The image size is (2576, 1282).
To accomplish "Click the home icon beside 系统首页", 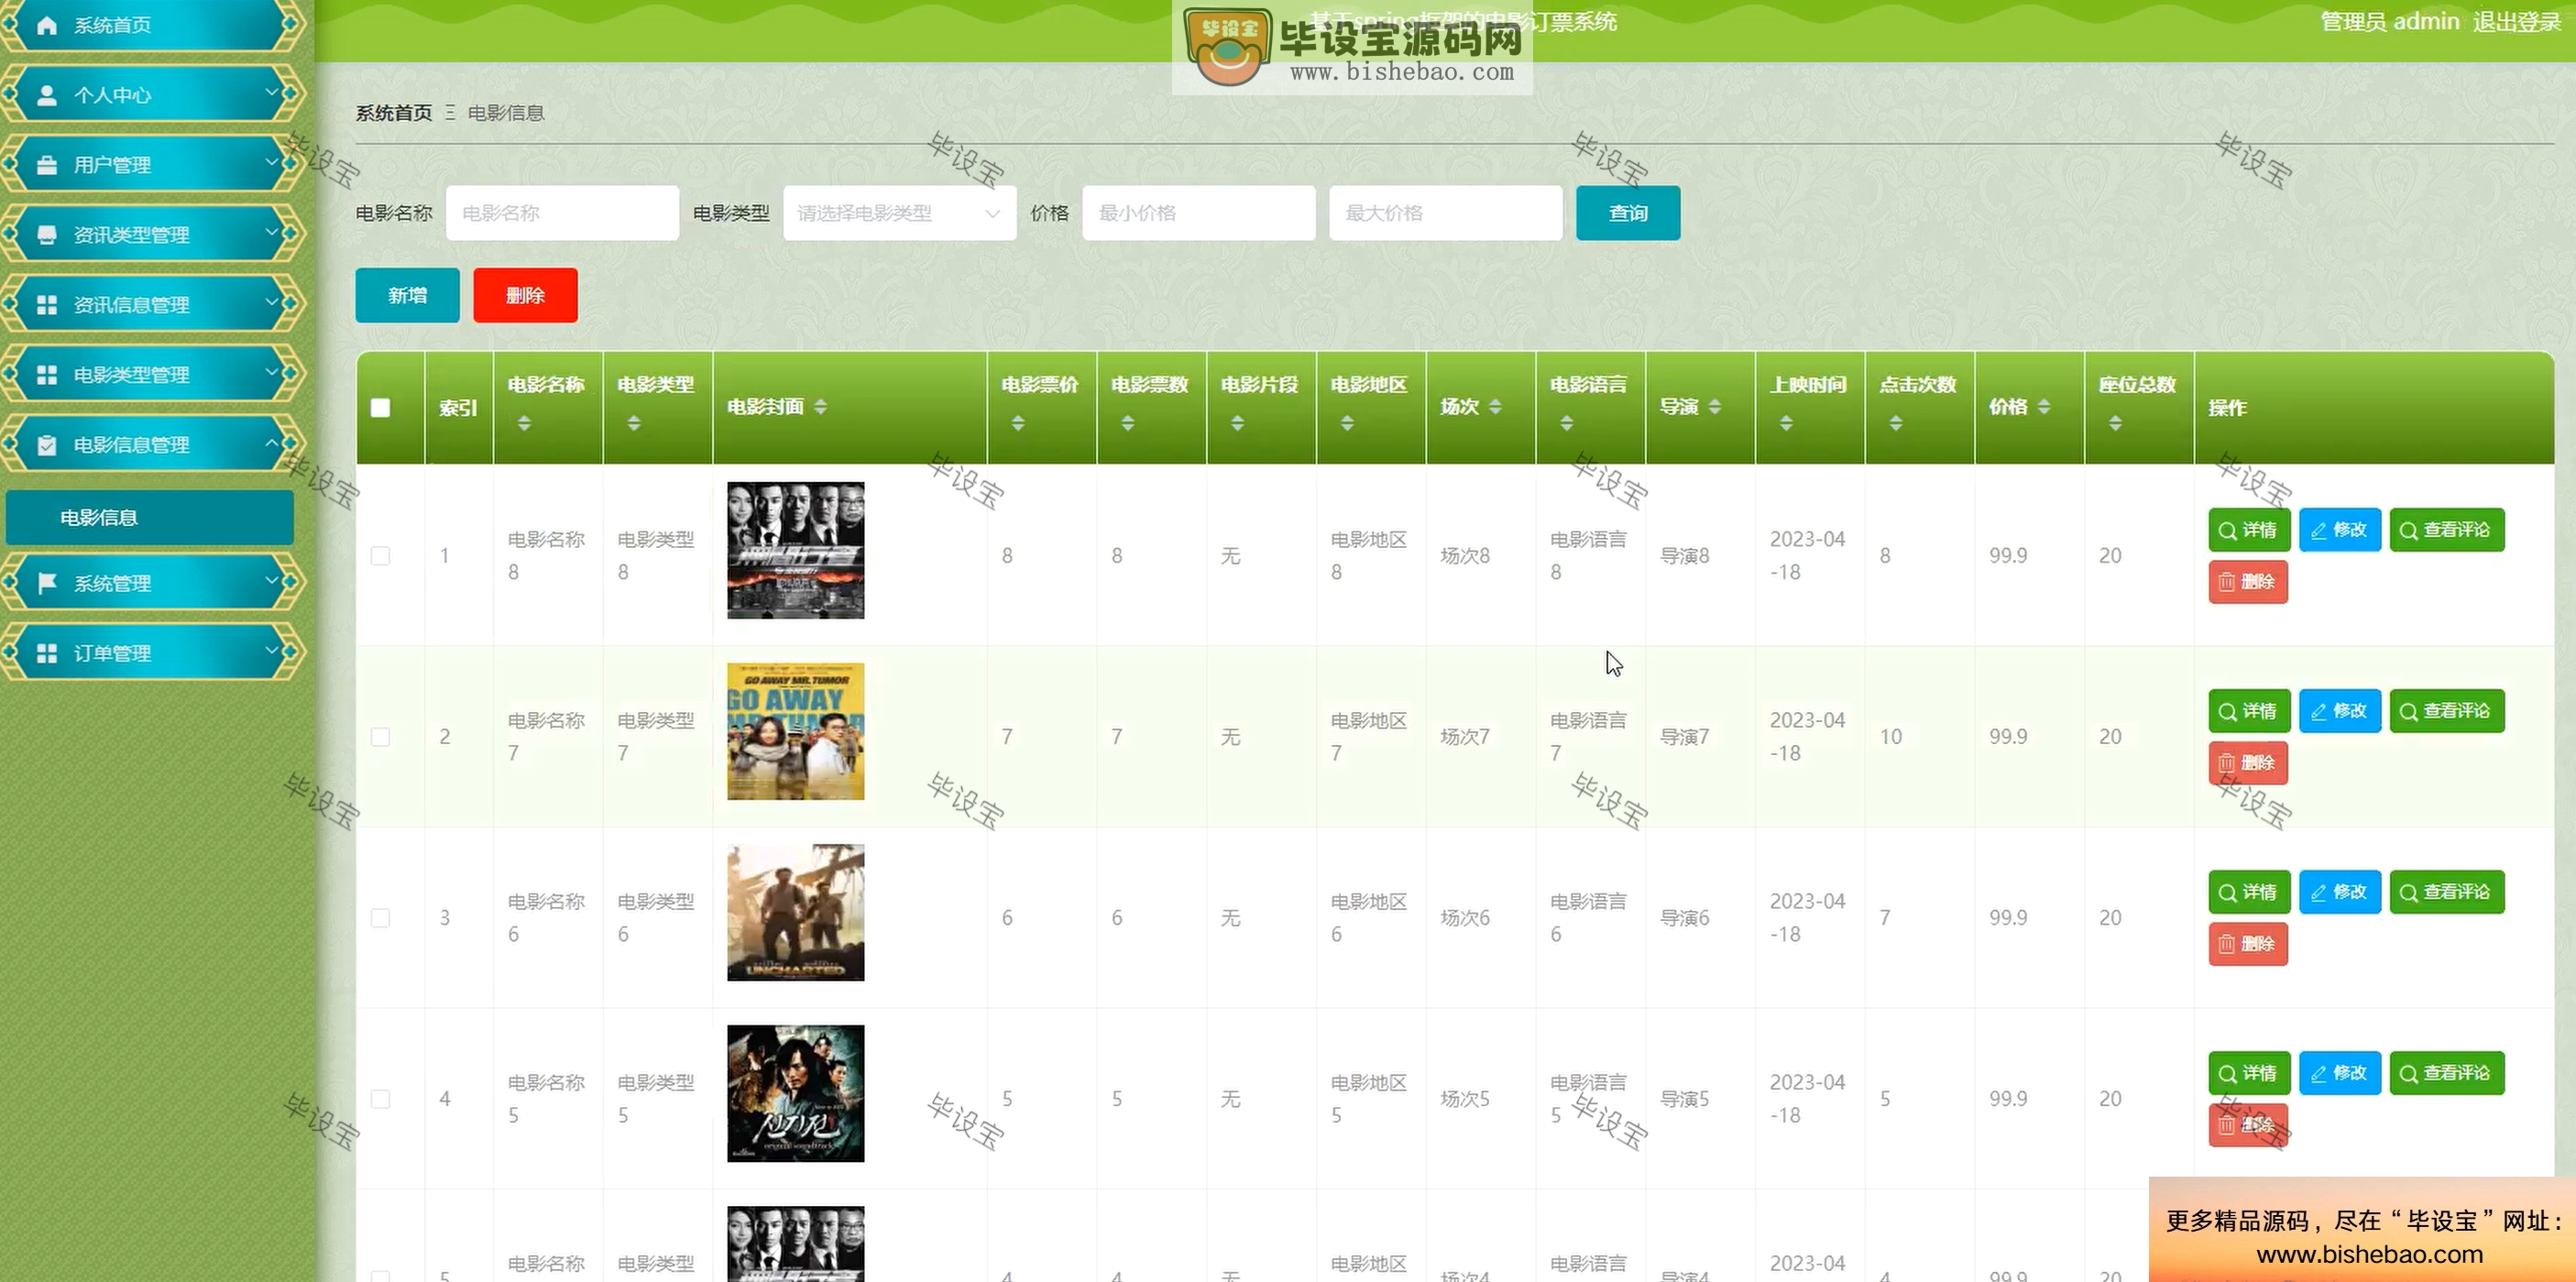I will coord(46,25).
